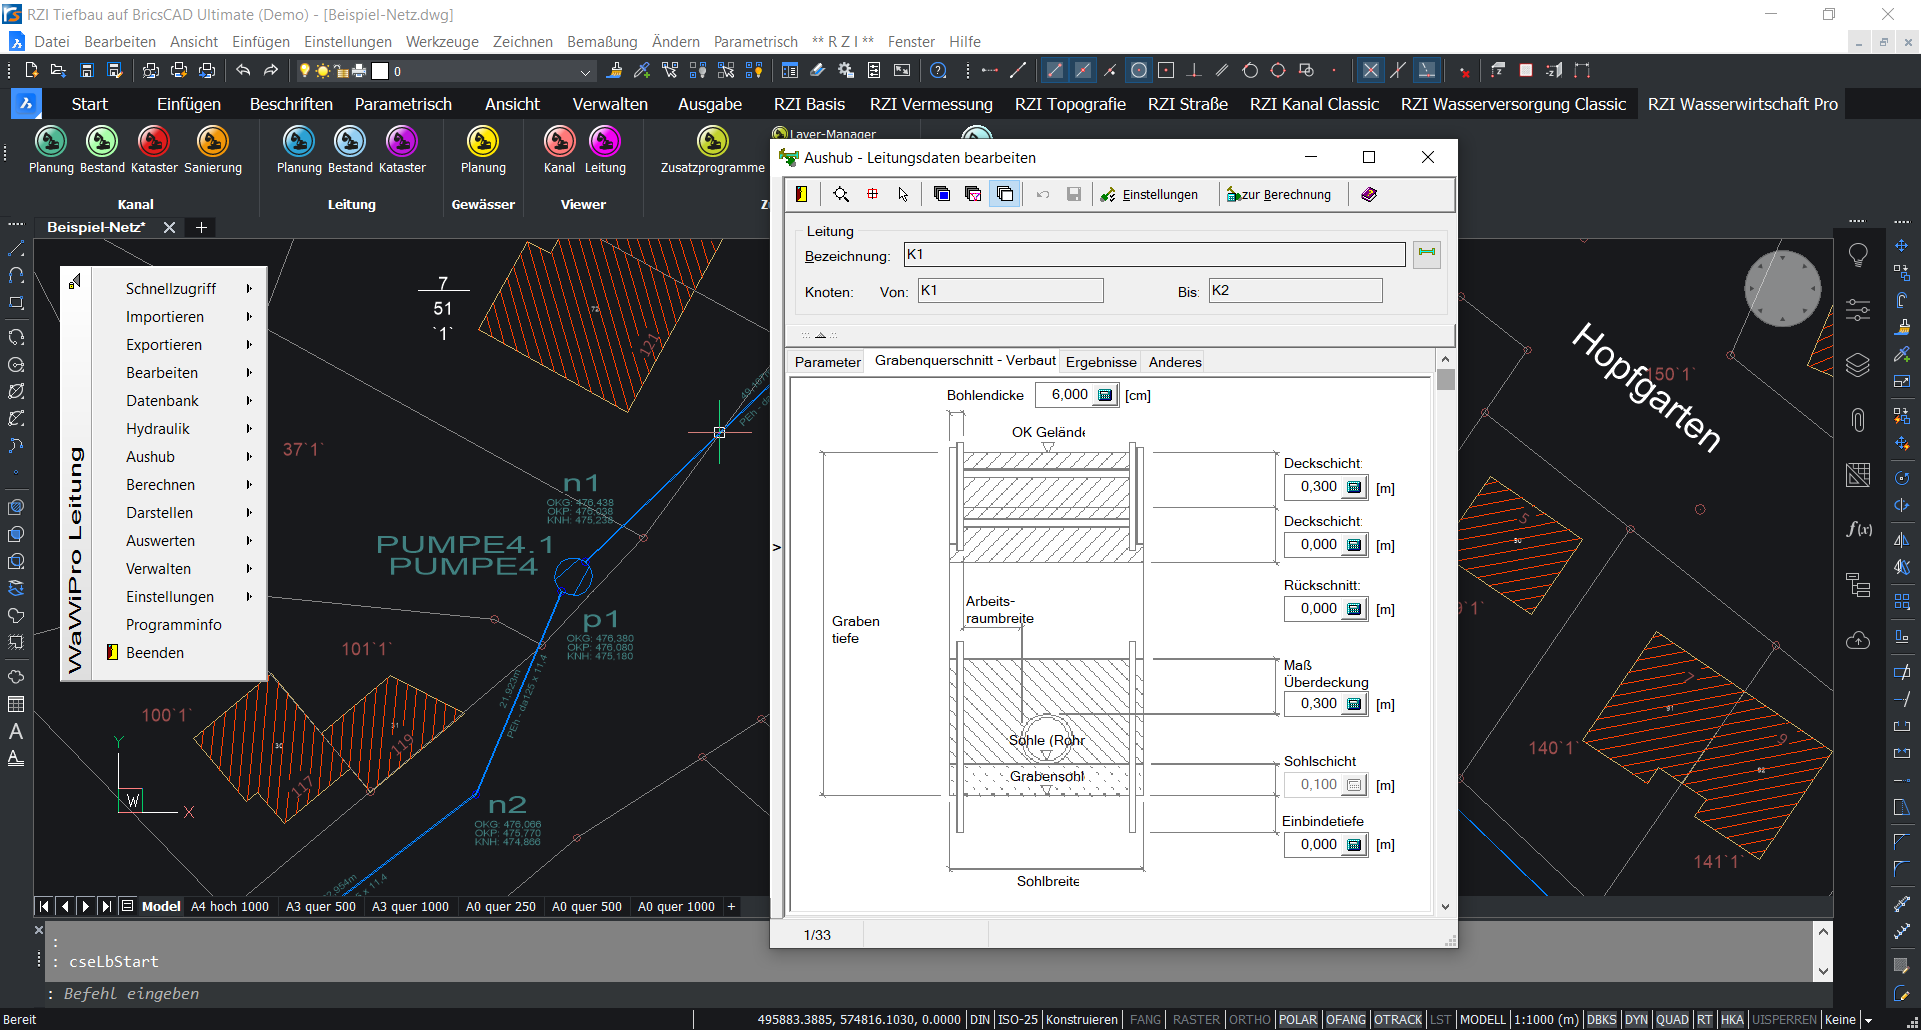Click the green pipe icon beside Bezeichnung

[1427, 253]
